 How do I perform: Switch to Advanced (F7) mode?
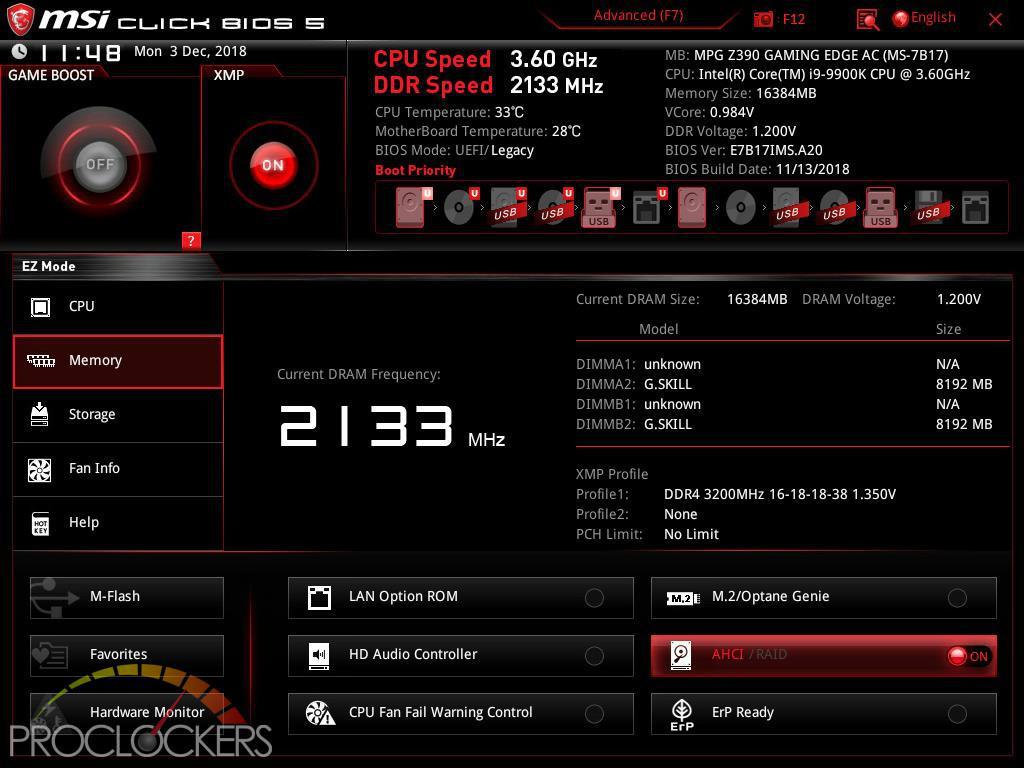pos(638,16)
